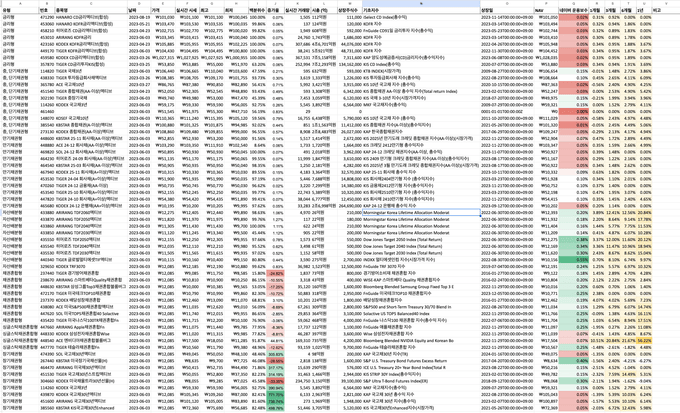Select the cell with code 453010

click(47, 37)
